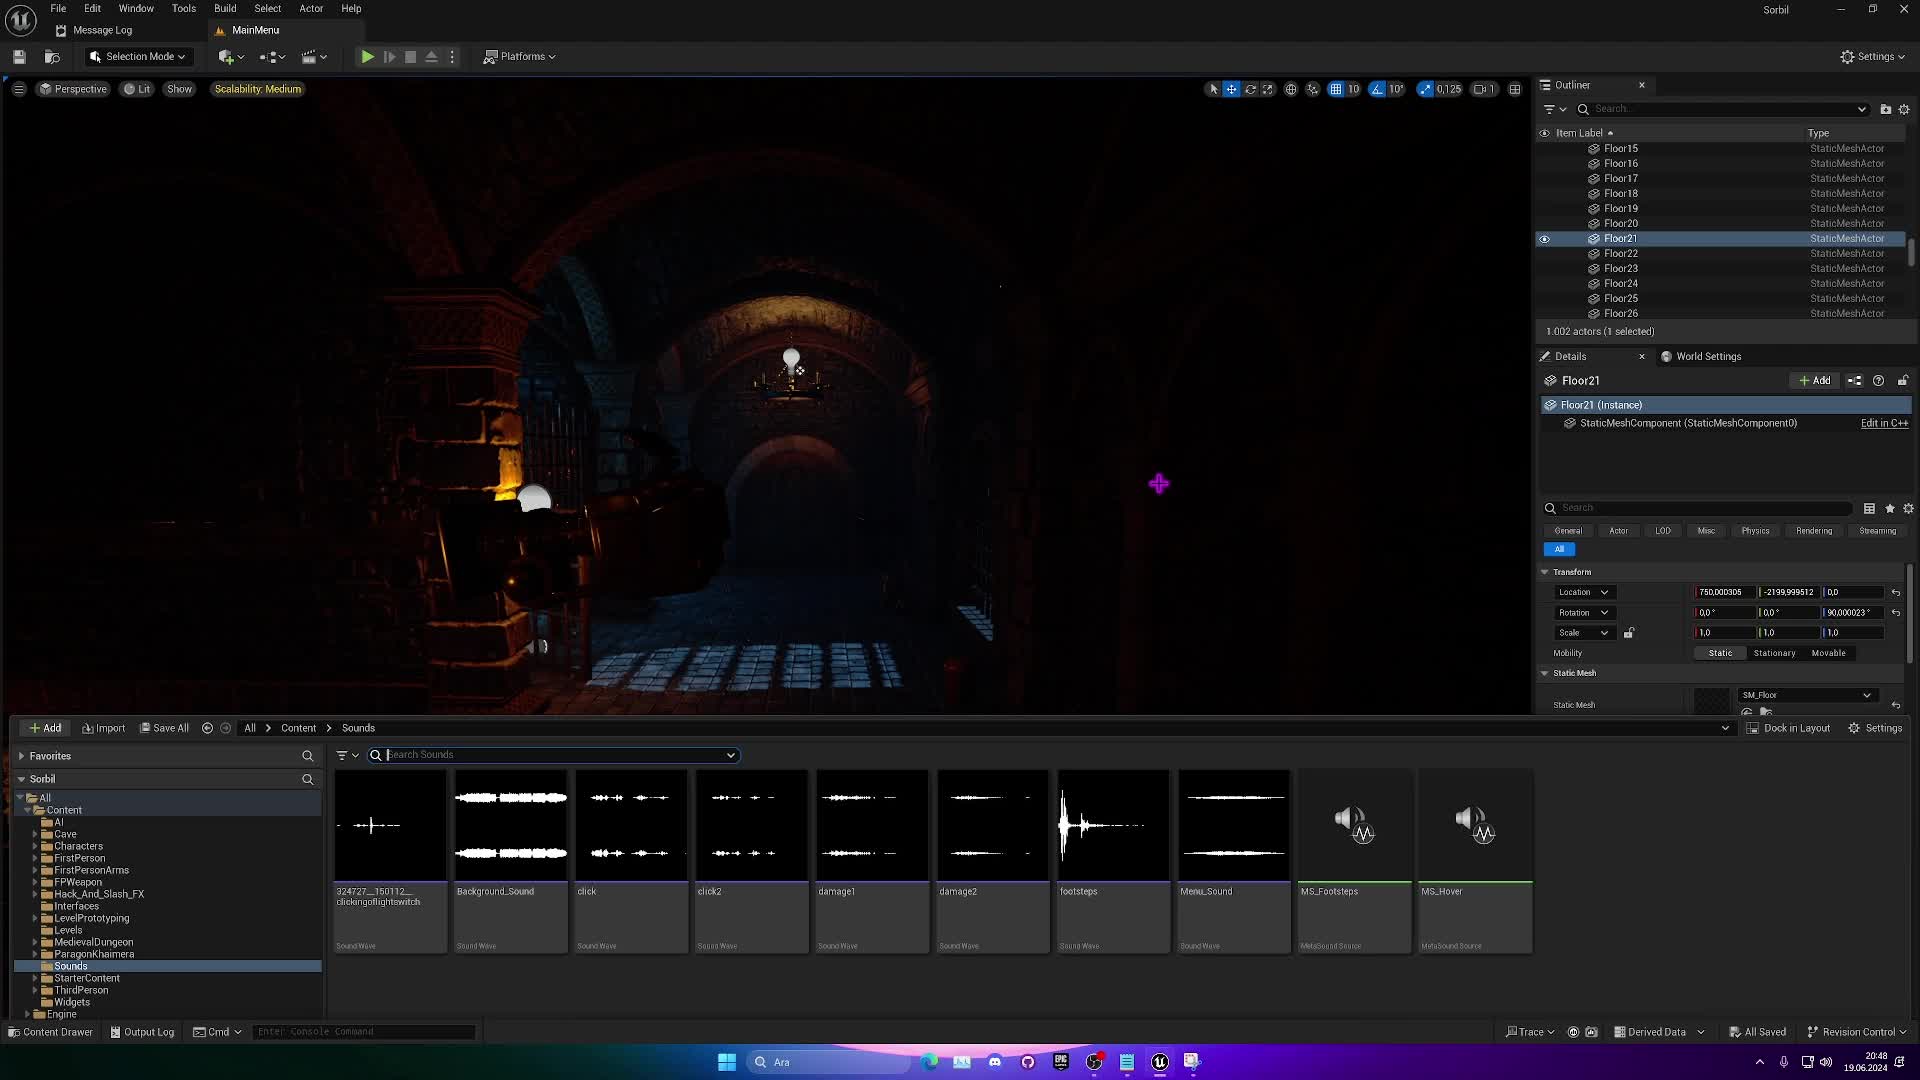The image size is (1920, 1080).
Task: Open the Location type dropdown
Action: tap(1583, 592)
